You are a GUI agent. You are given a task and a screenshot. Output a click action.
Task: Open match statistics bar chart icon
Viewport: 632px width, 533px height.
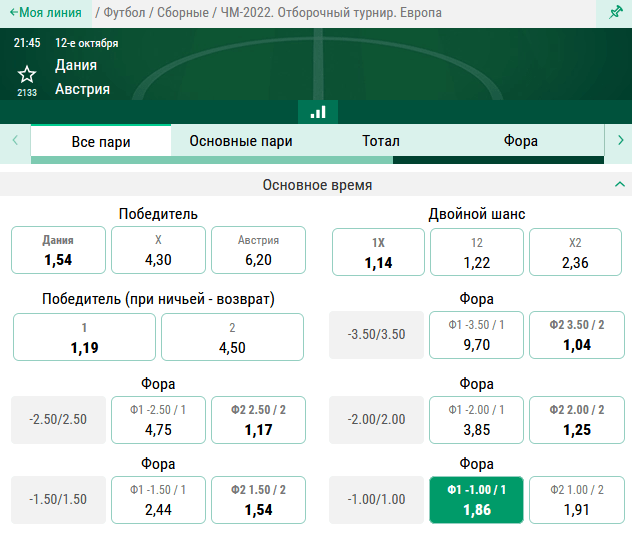click(318, 112)
